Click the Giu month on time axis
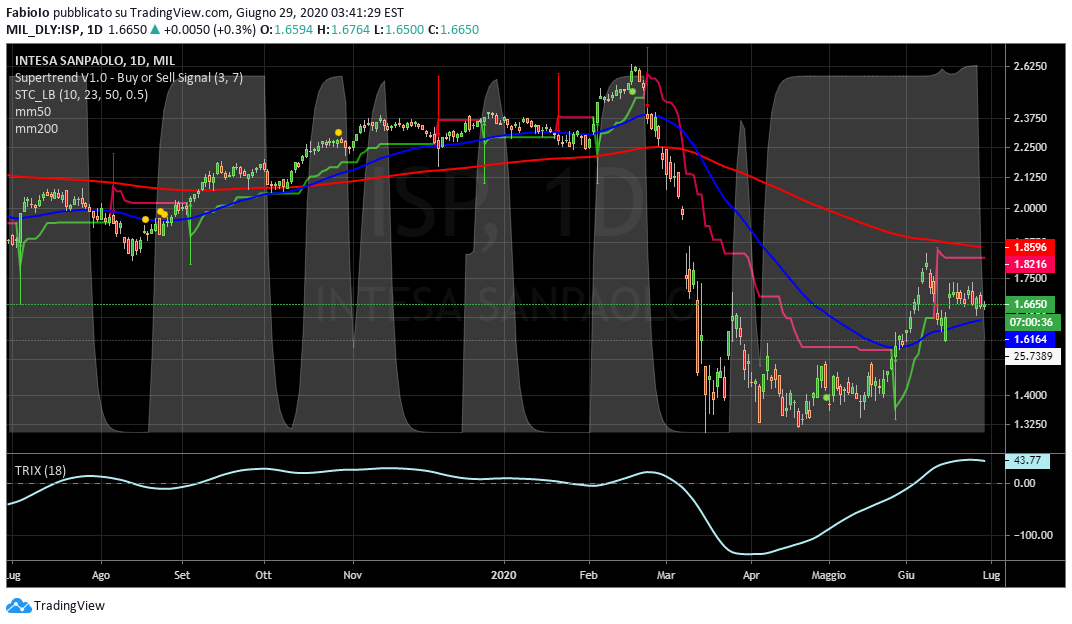Image resolution: width=1072 pixels, height=624 pixels. click(906, 575)
